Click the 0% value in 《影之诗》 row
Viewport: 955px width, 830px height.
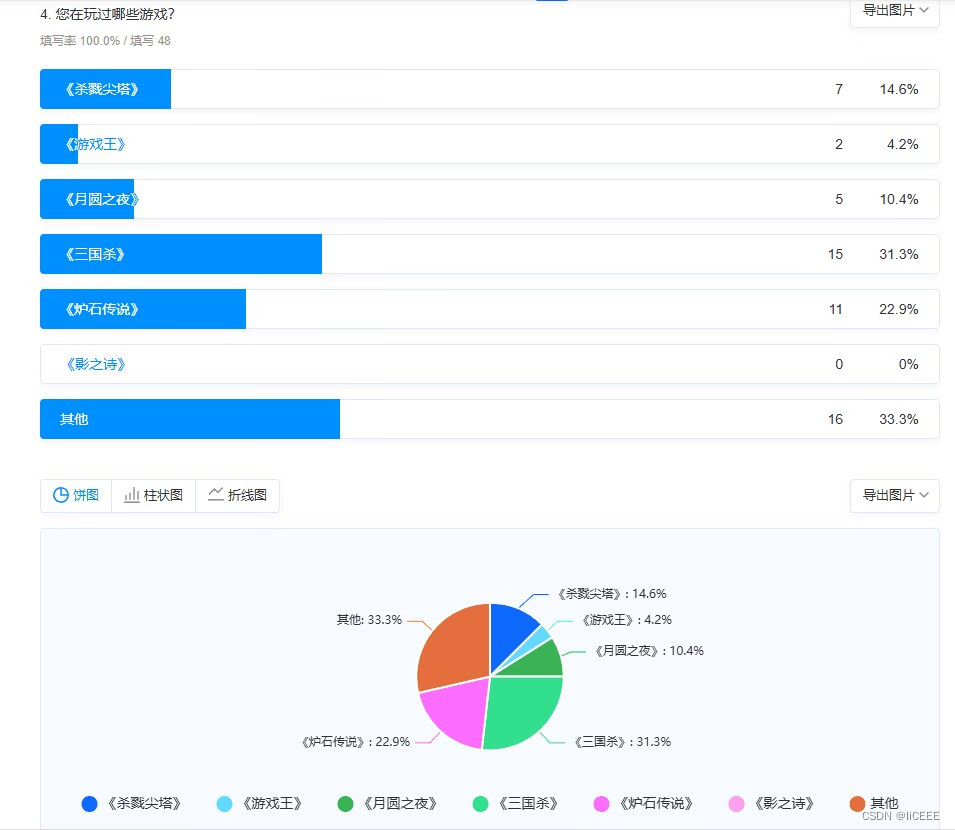pos(909,364)
